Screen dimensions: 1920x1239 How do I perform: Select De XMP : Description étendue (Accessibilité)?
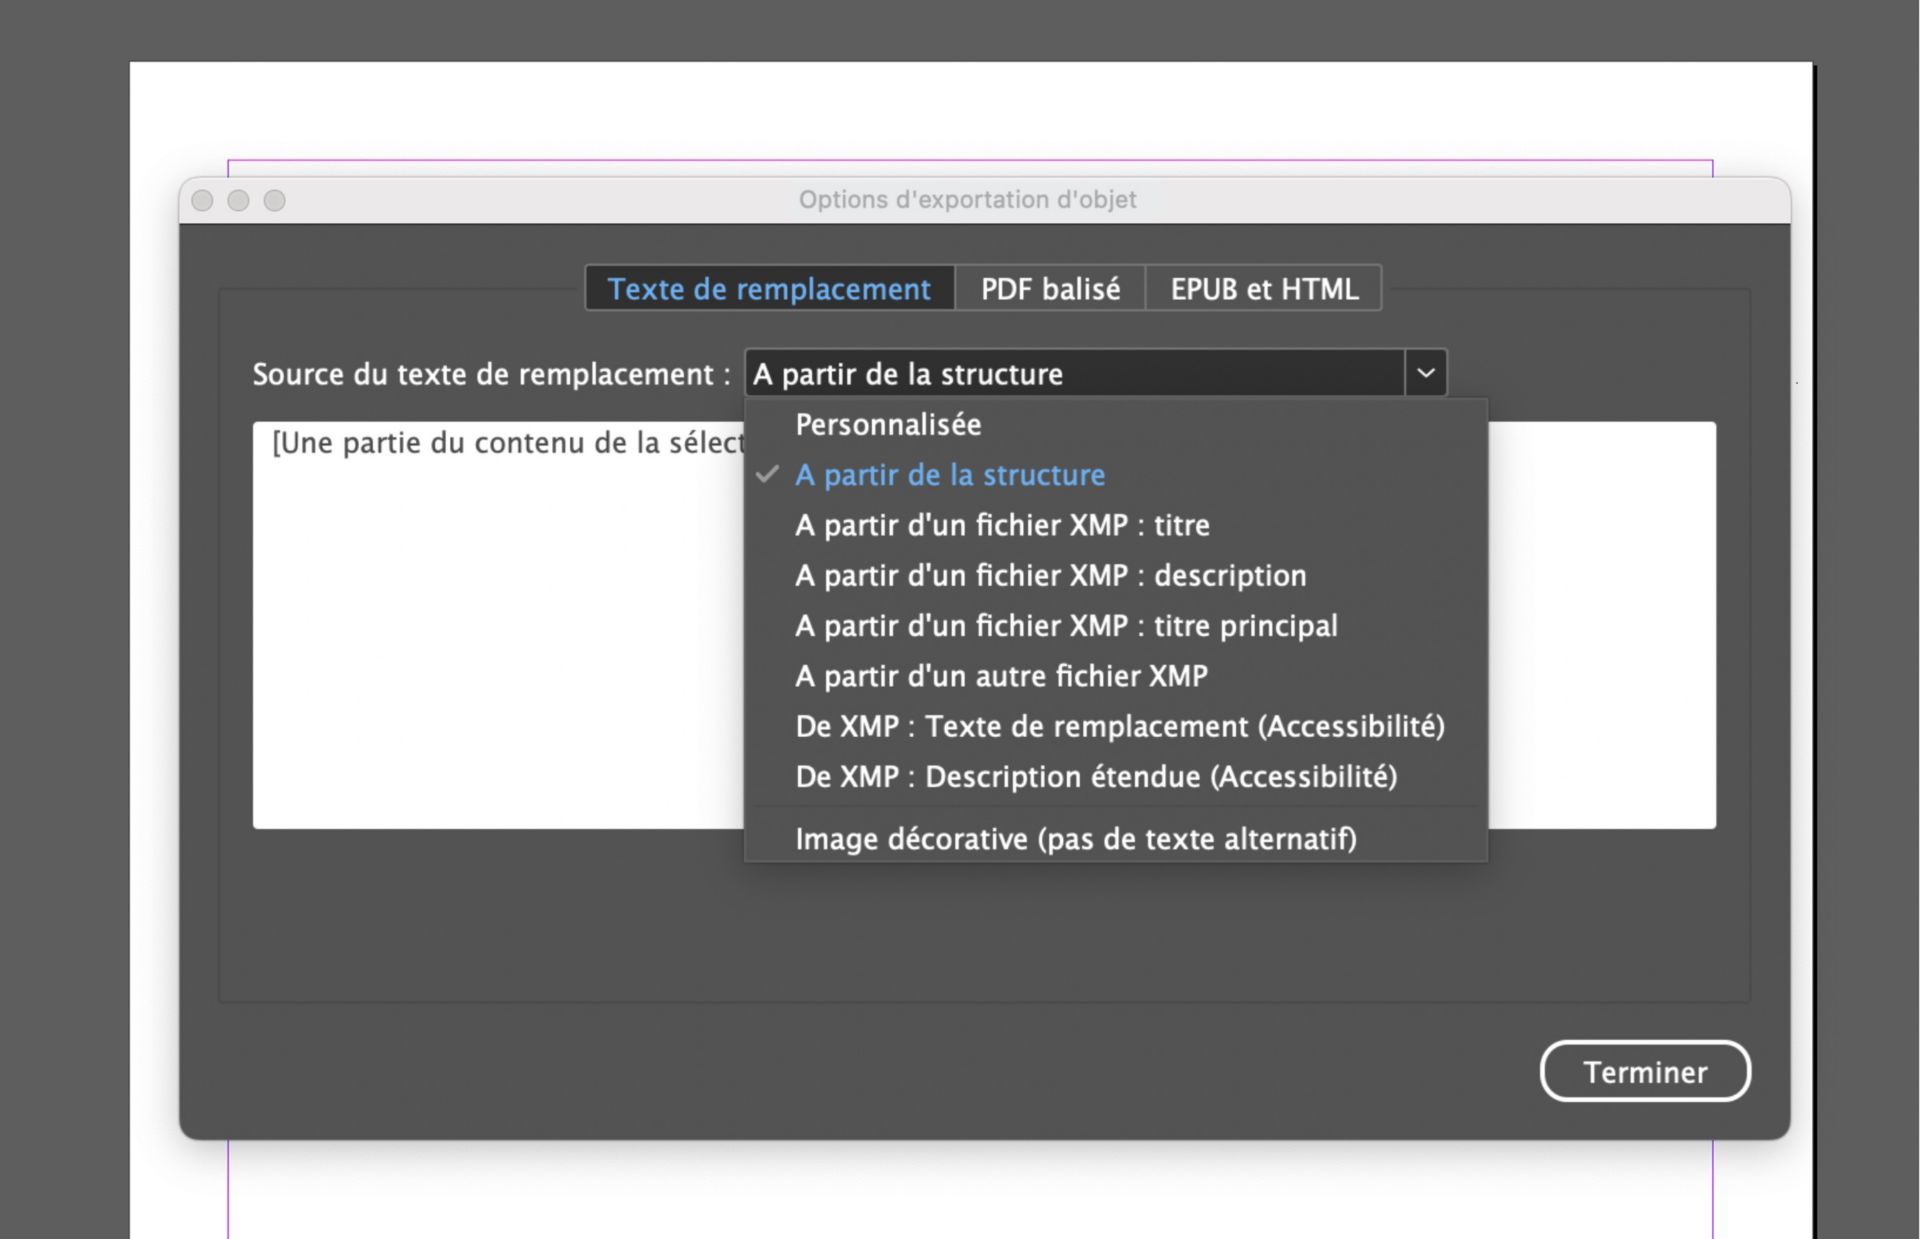point(1096,777)
